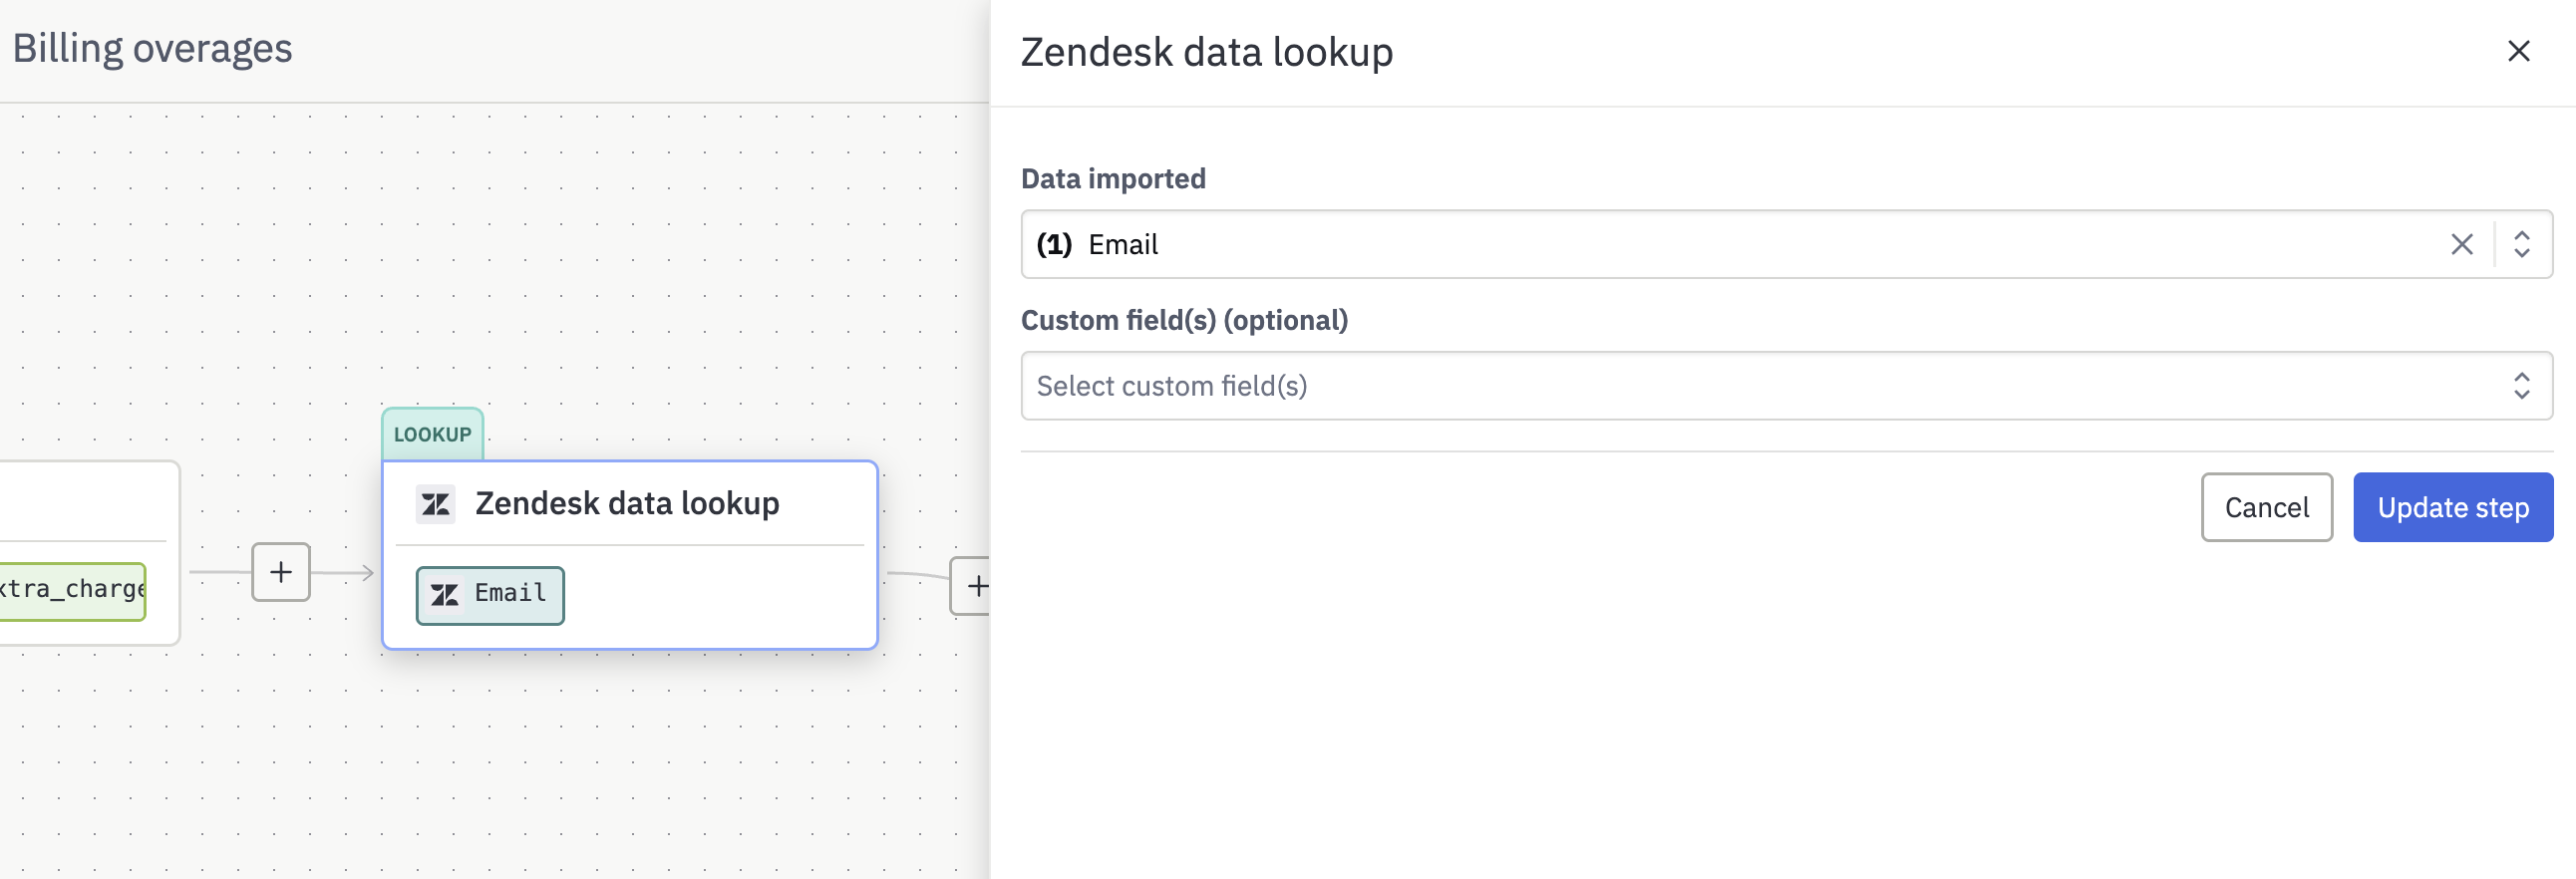Image resolution: width=2576 pixels, height=879 pixels.
Task: Click the Data imported label
Action: (x=1113, y=178)
